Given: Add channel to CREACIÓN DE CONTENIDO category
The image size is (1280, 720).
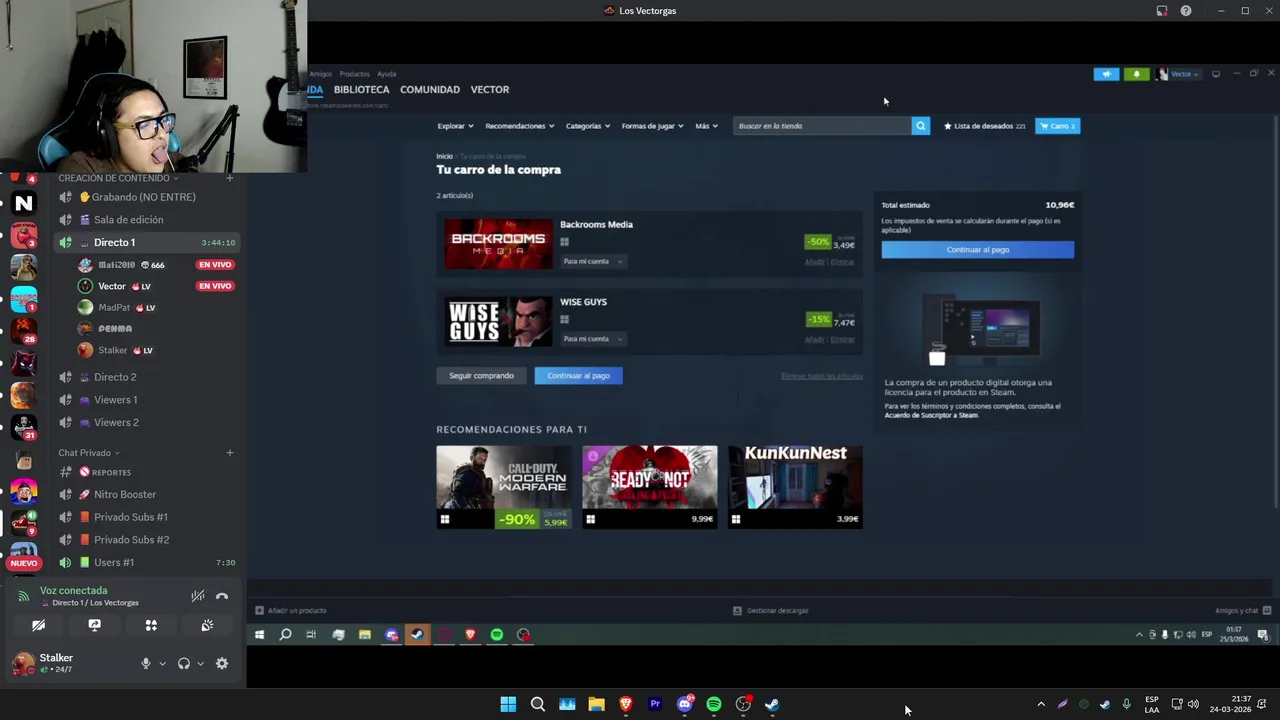Looking at the screenshot, I should 229,178.
